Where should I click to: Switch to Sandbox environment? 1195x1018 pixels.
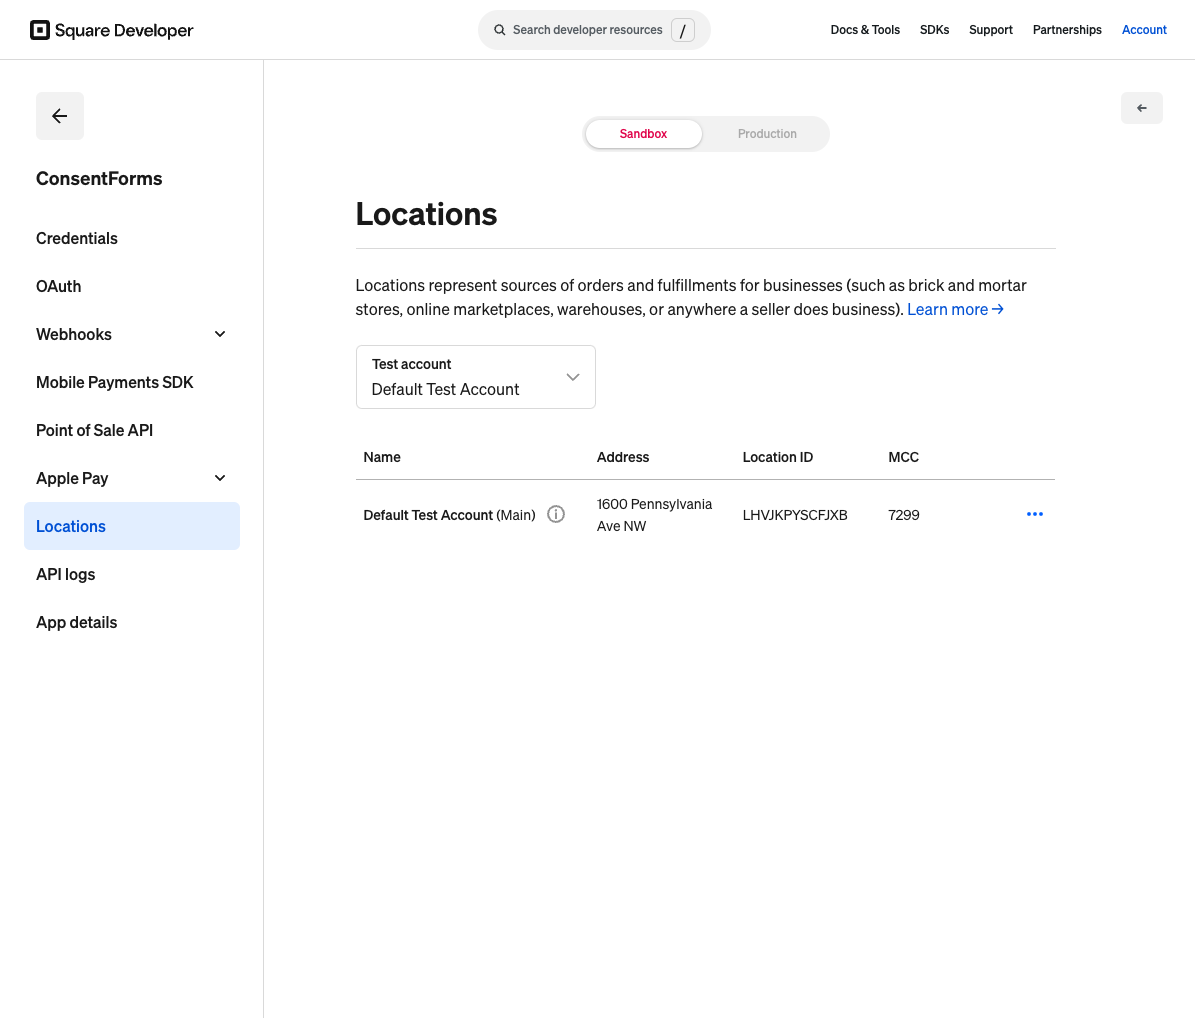(x=643, y=134)
